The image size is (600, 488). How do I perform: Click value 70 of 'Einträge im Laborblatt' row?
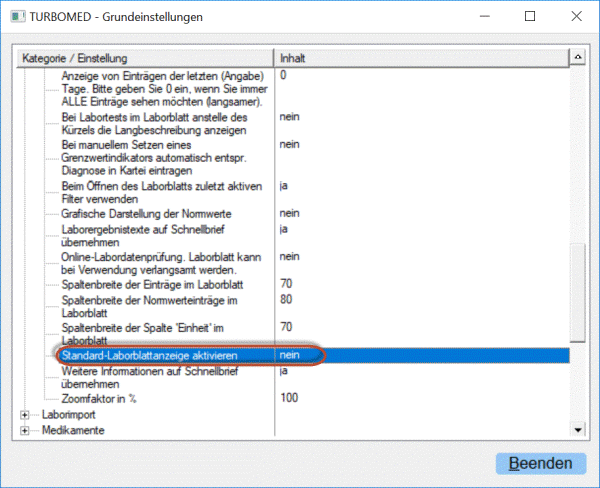point(286,284)
